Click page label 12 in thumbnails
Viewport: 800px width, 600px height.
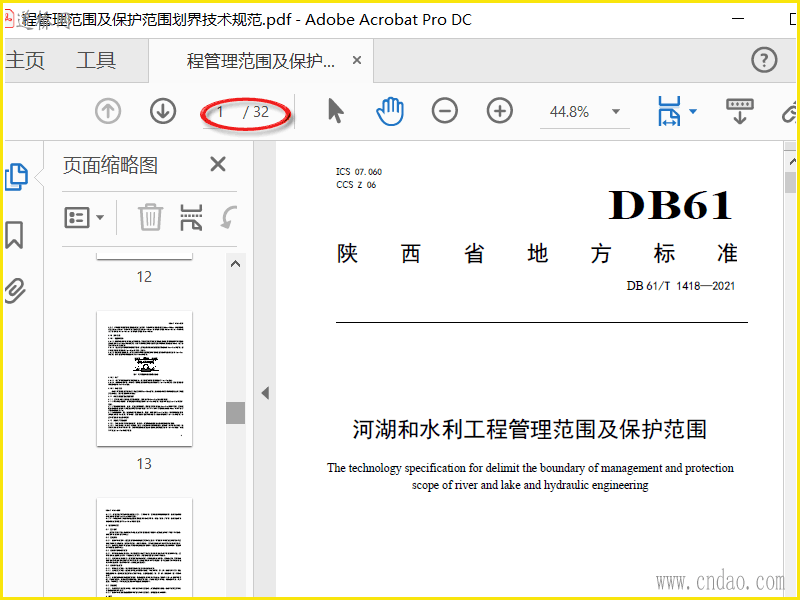tap(144, 277)
